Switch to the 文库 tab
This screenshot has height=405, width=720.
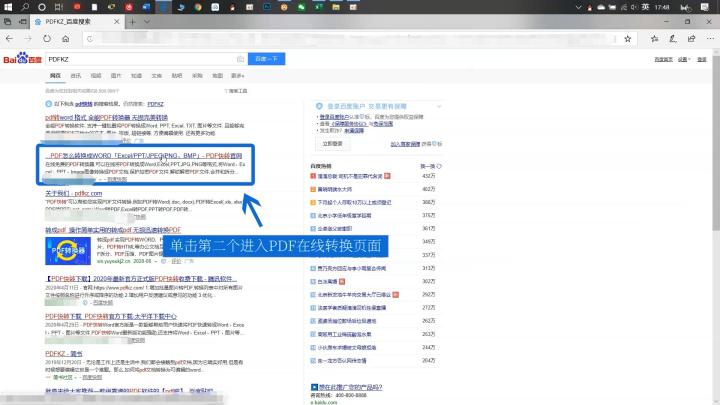coord(157,76)
